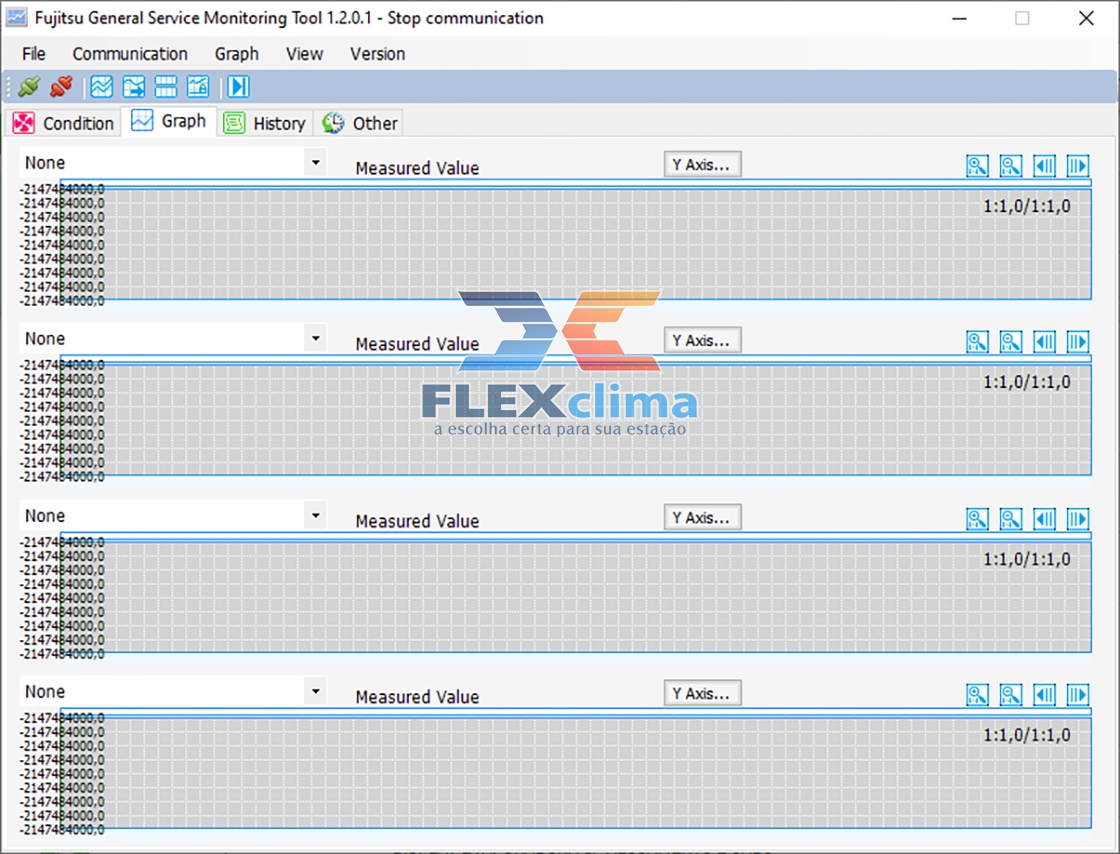Click the red plug stop communication icon

click(x=61, y=86)
